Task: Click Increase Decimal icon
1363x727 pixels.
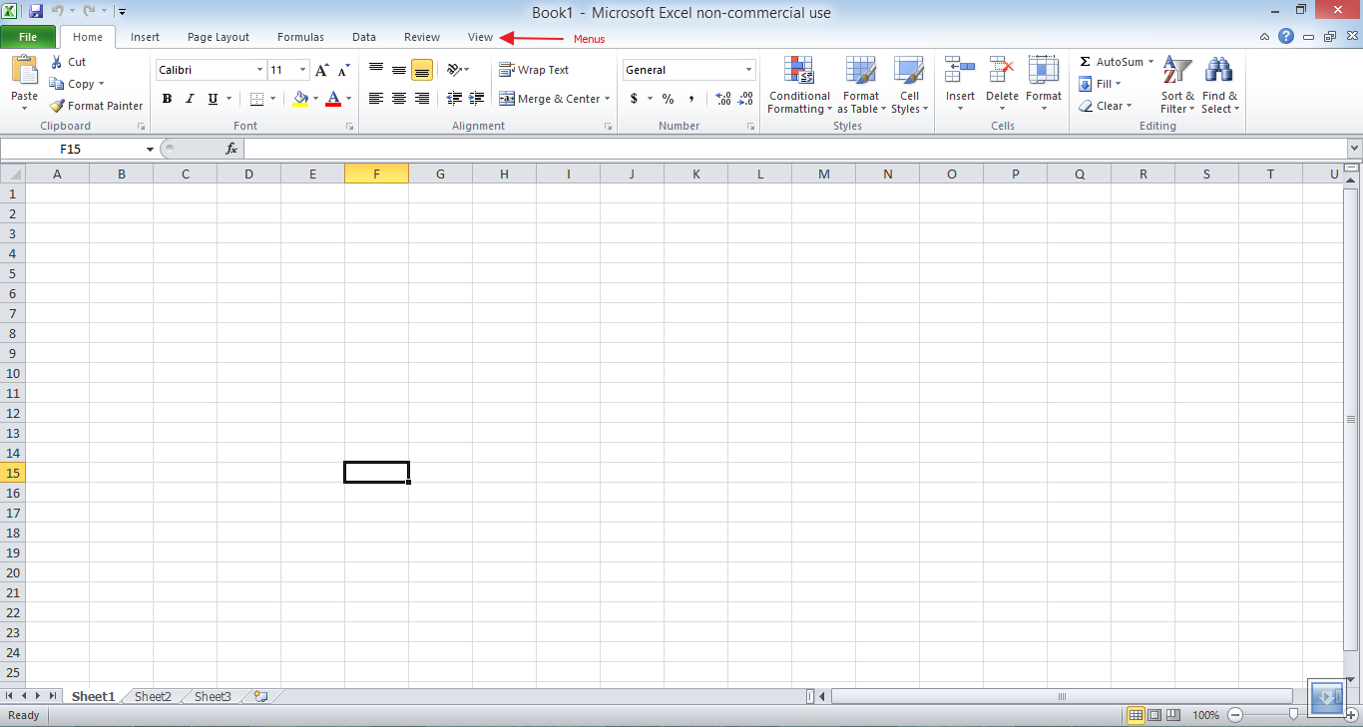Action: point(721,98)
